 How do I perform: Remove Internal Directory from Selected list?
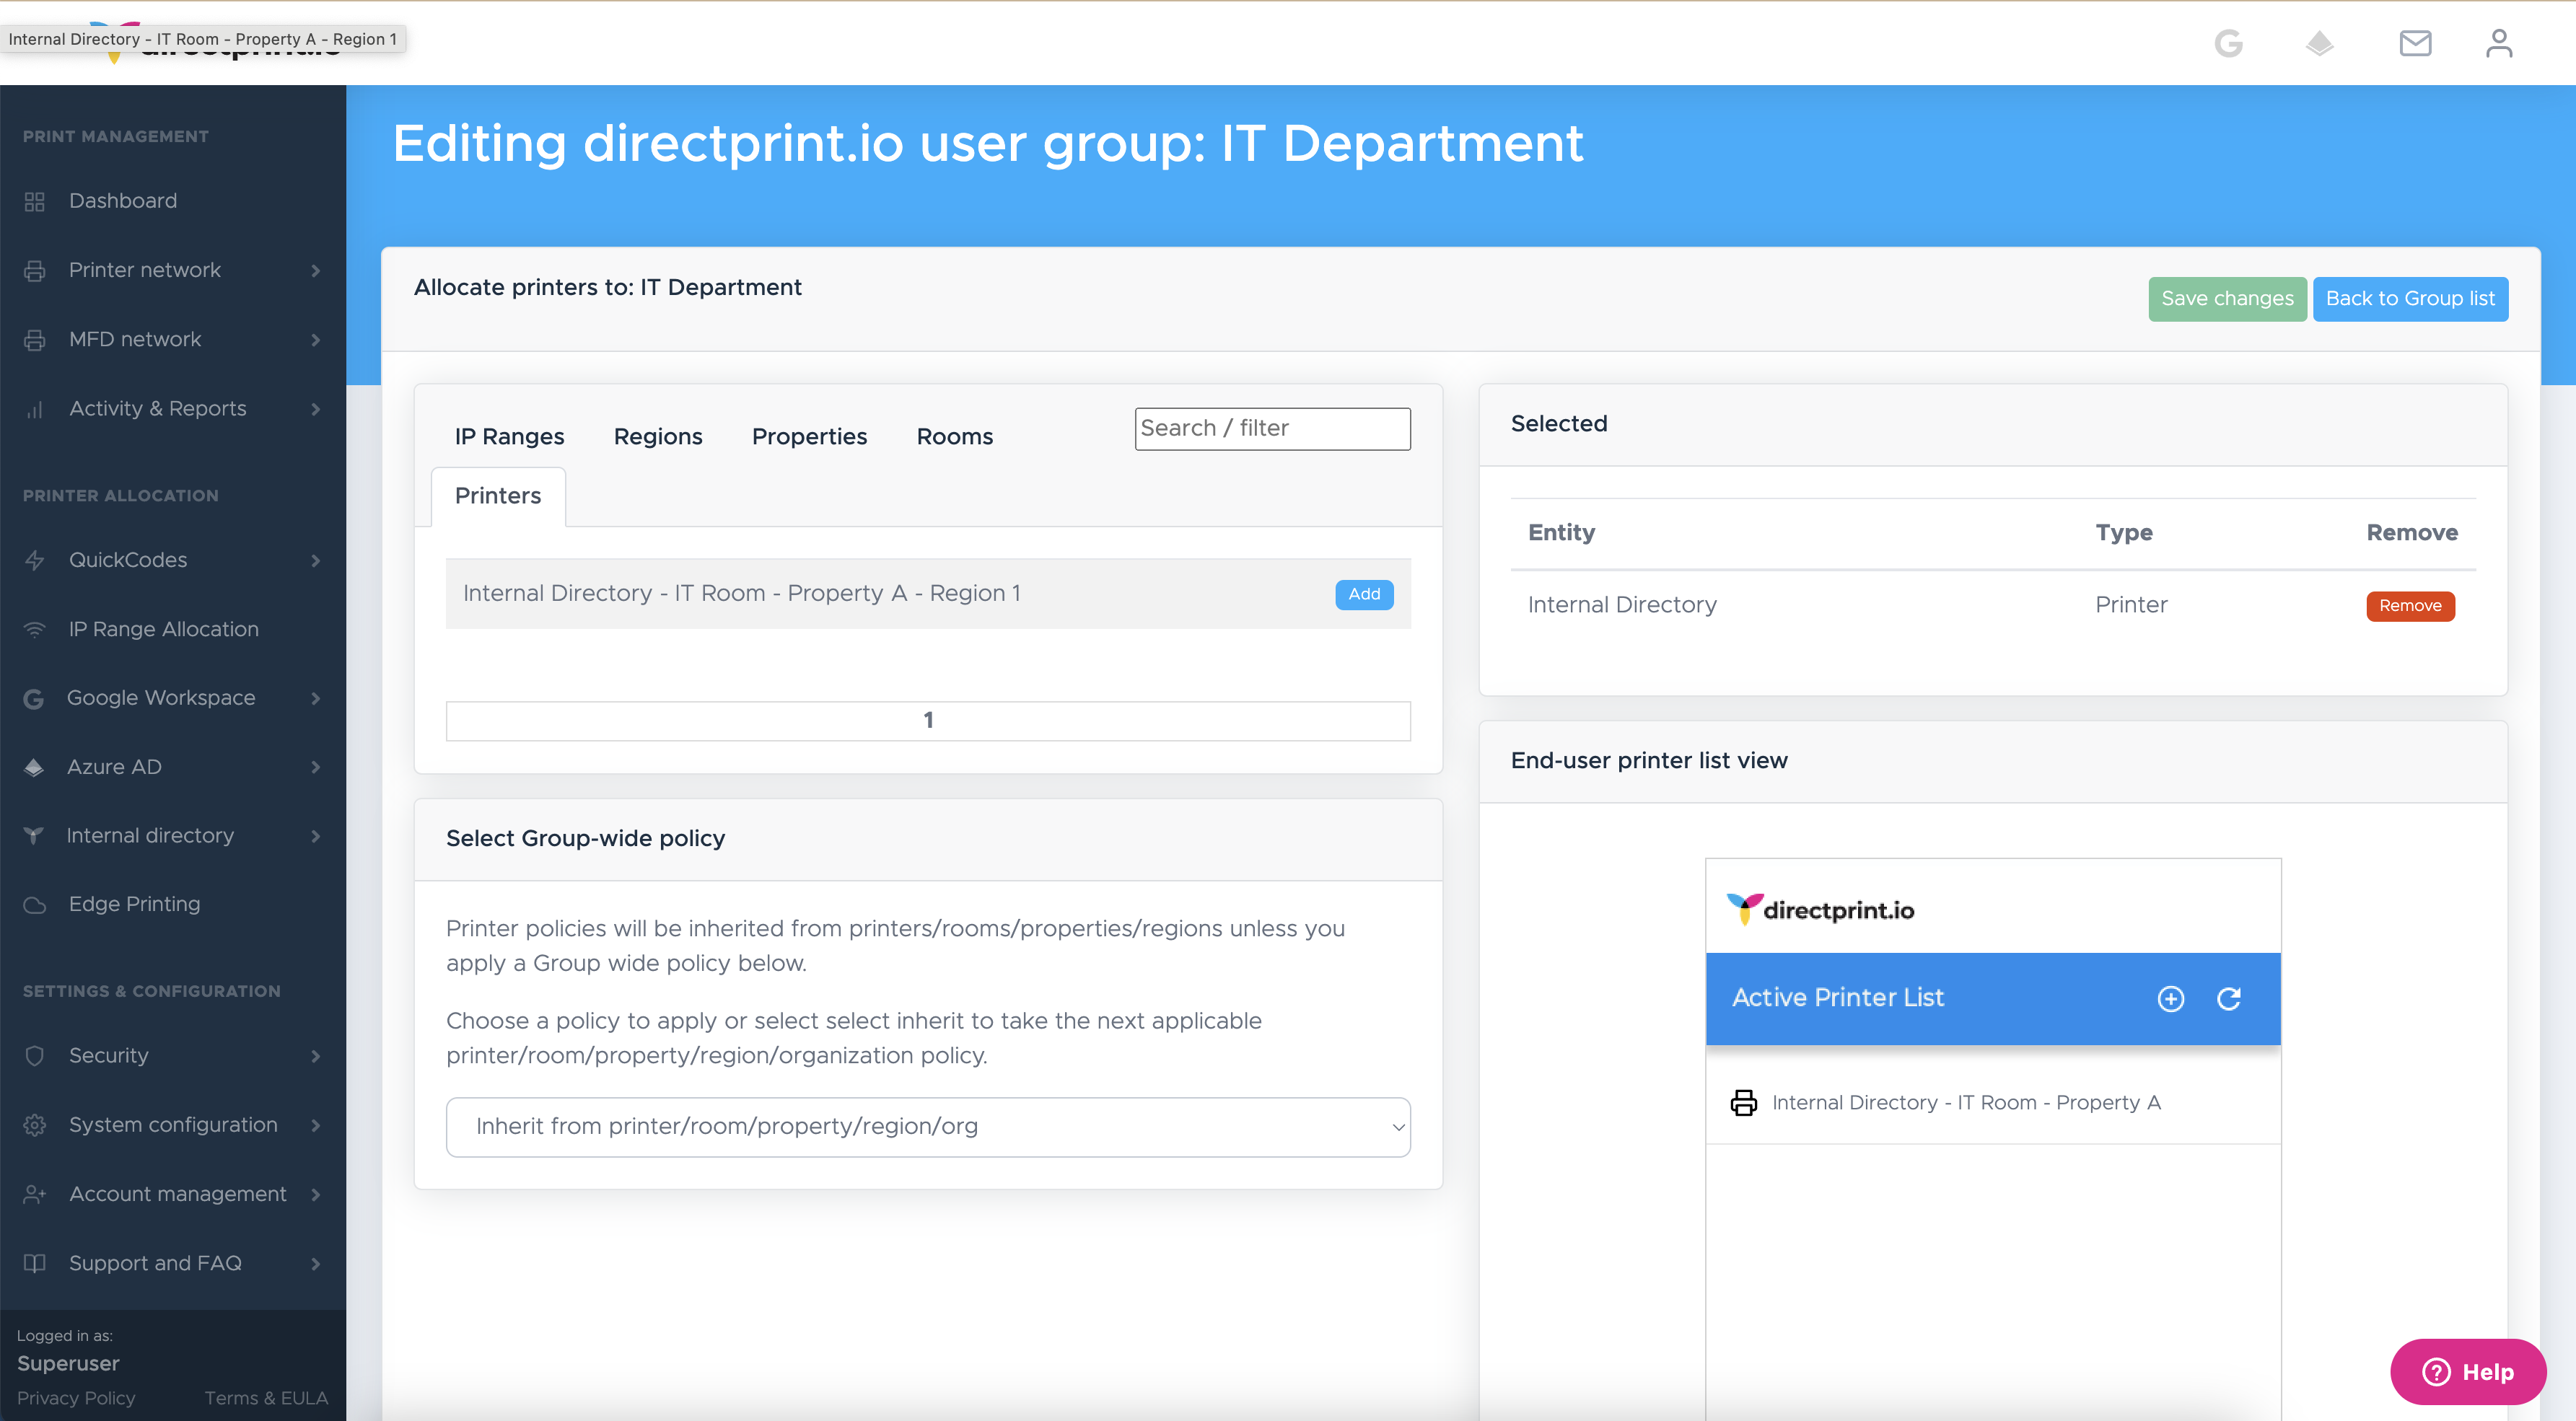pyautogui.click(x=2409, y=606)
